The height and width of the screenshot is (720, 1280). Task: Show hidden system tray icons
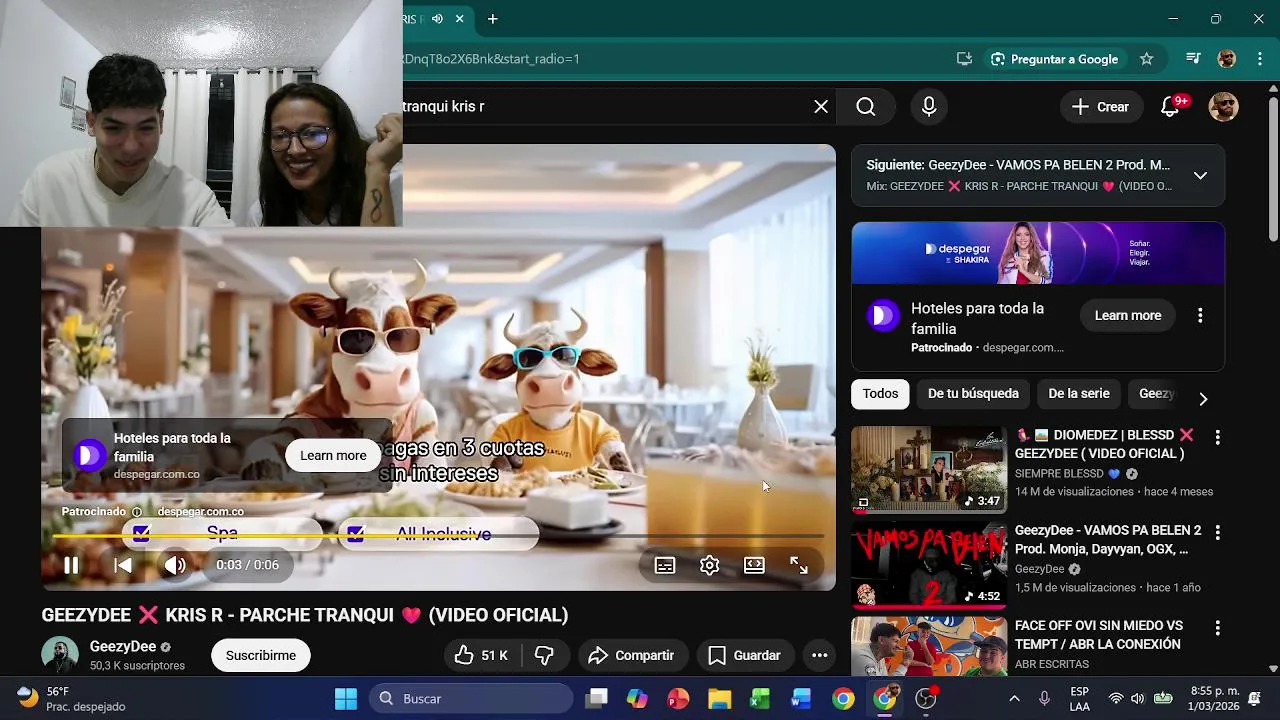click(1014, 698)
